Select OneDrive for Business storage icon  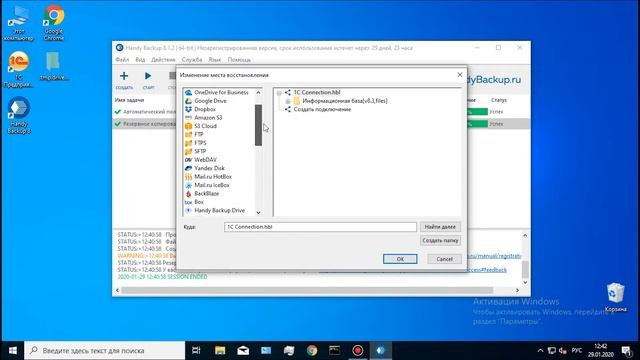(x=188, y=93)
